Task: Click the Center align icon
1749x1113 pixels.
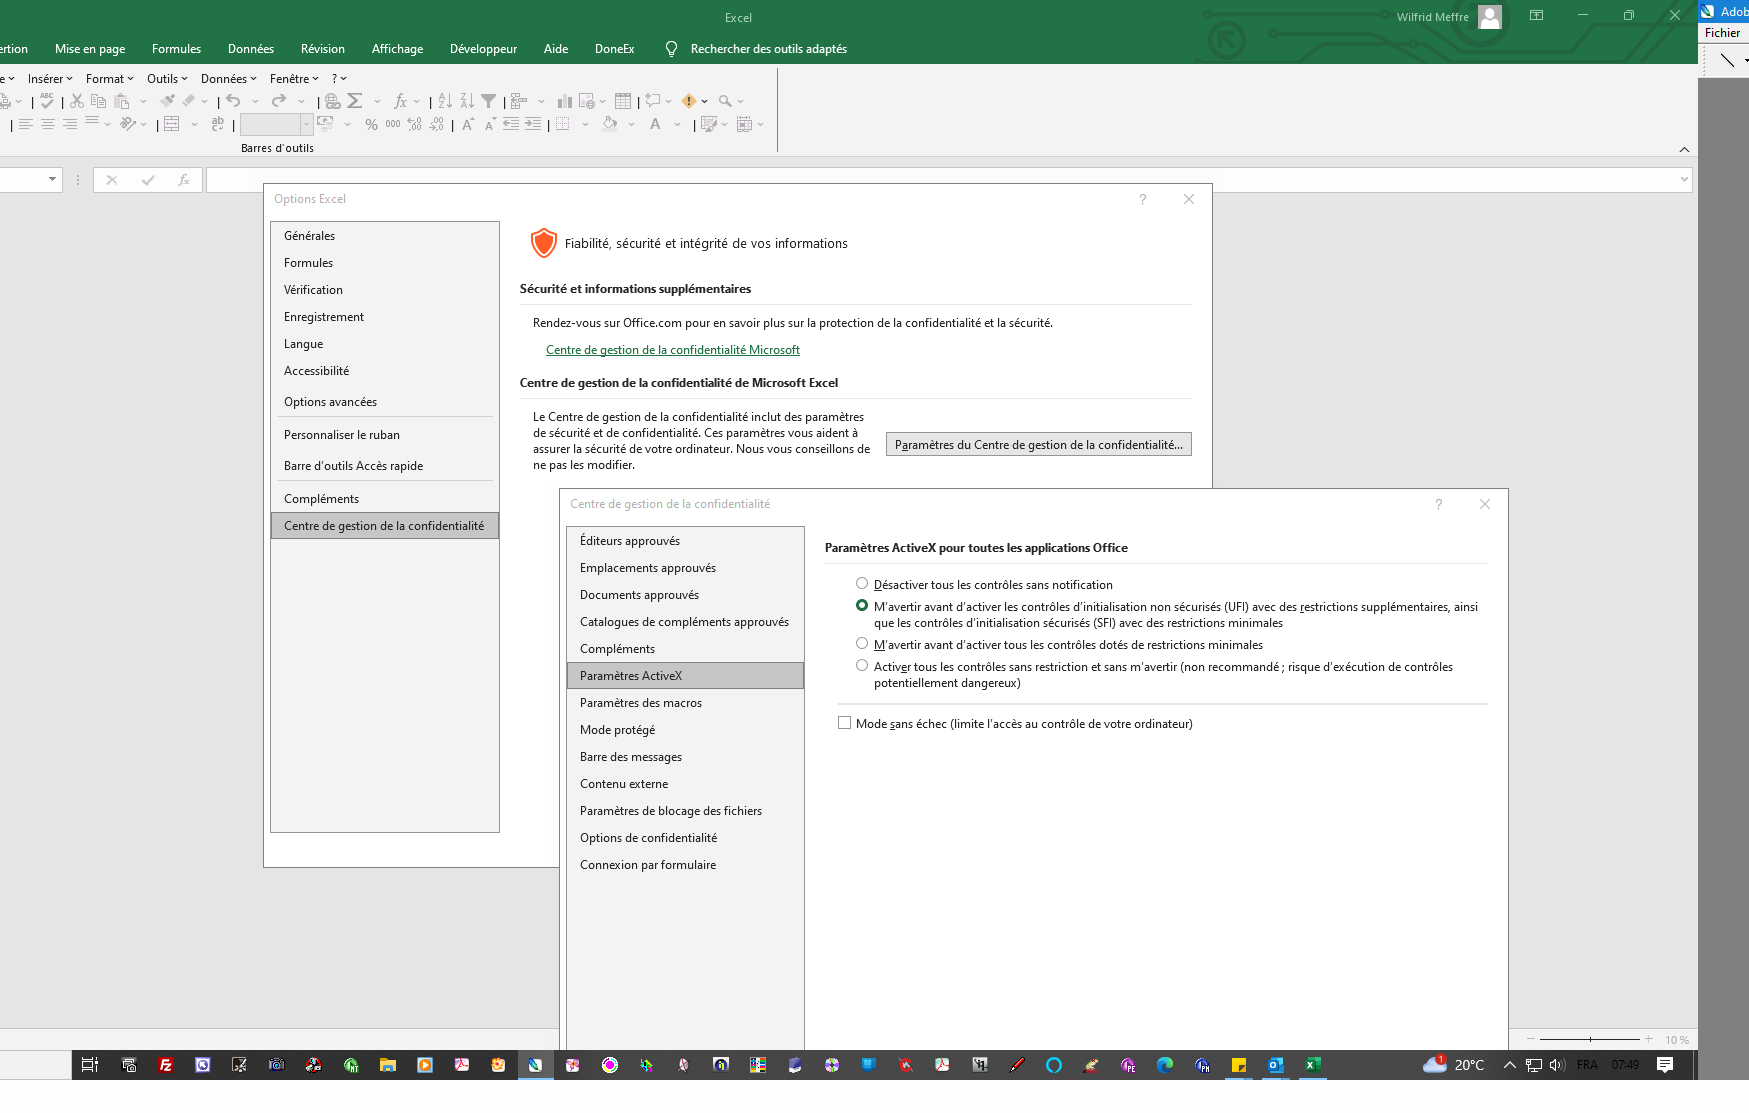Action: pos(48,125)
